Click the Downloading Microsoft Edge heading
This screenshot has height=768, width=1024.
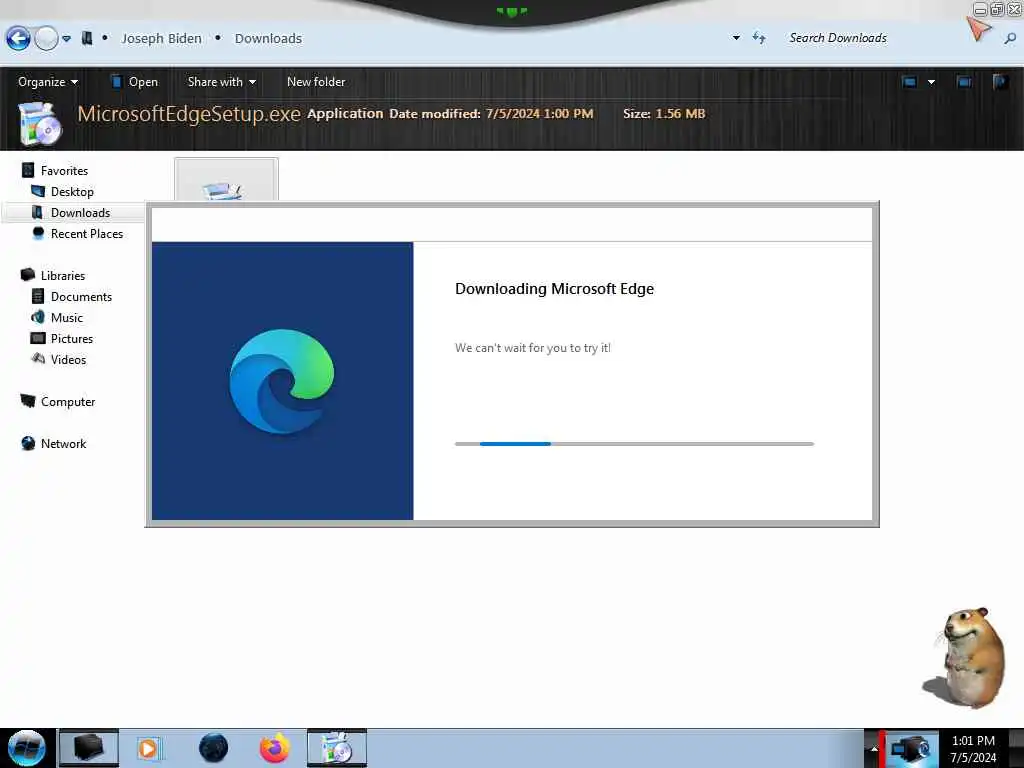pyautogui.click(x=554, y=289)
